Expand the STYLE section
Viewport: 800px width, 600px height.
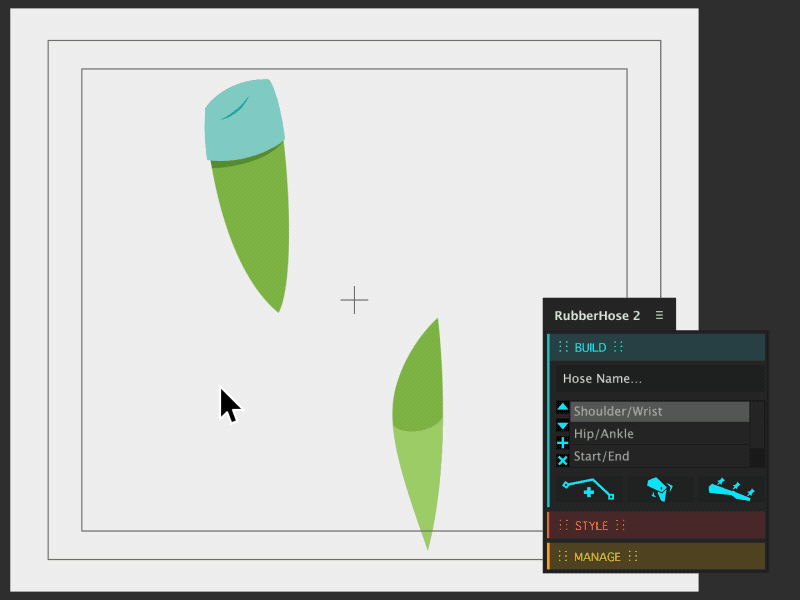click(x=592, y=525)
